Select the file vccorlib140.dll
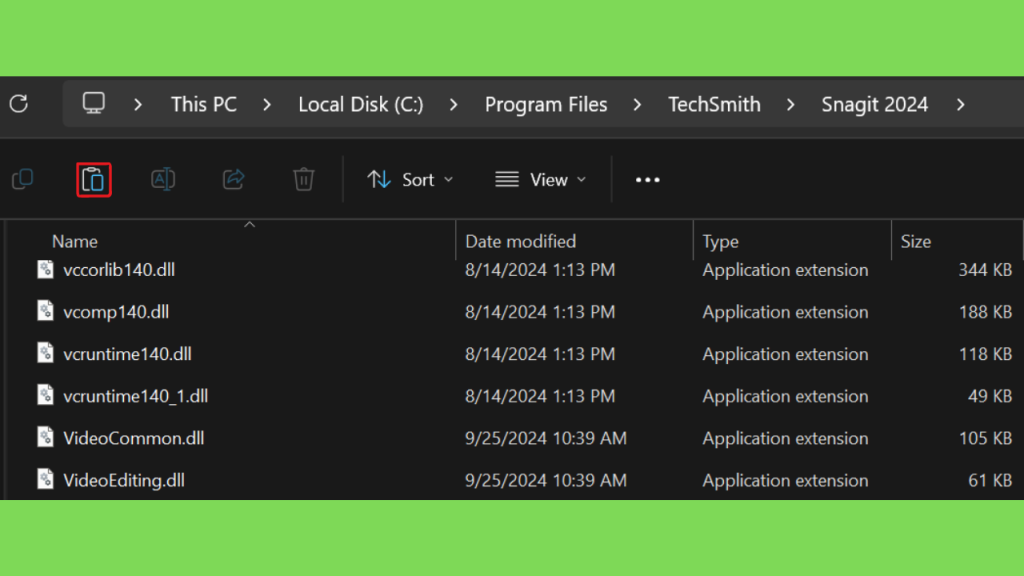1024x576 pixels. (119, 270)
